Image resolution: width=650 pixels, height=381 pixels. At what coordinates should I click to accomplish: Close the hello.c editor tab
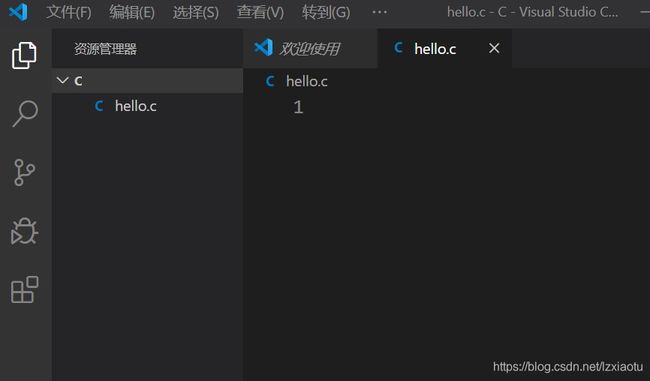[x=494, y=48]
